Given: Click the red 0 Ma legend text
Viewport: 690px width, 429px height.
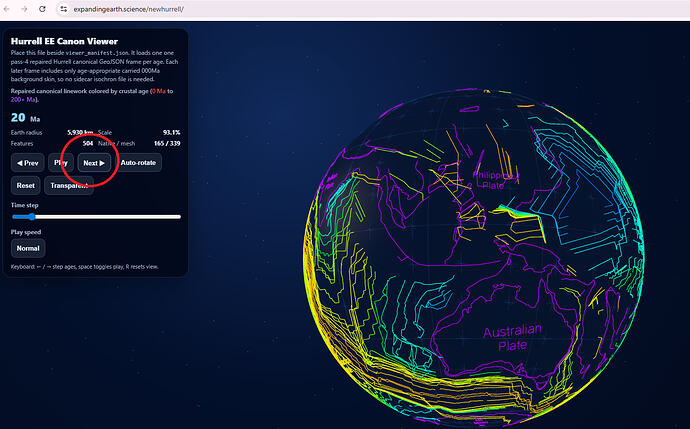Looking at the screenshot, I should click(159, 91).
